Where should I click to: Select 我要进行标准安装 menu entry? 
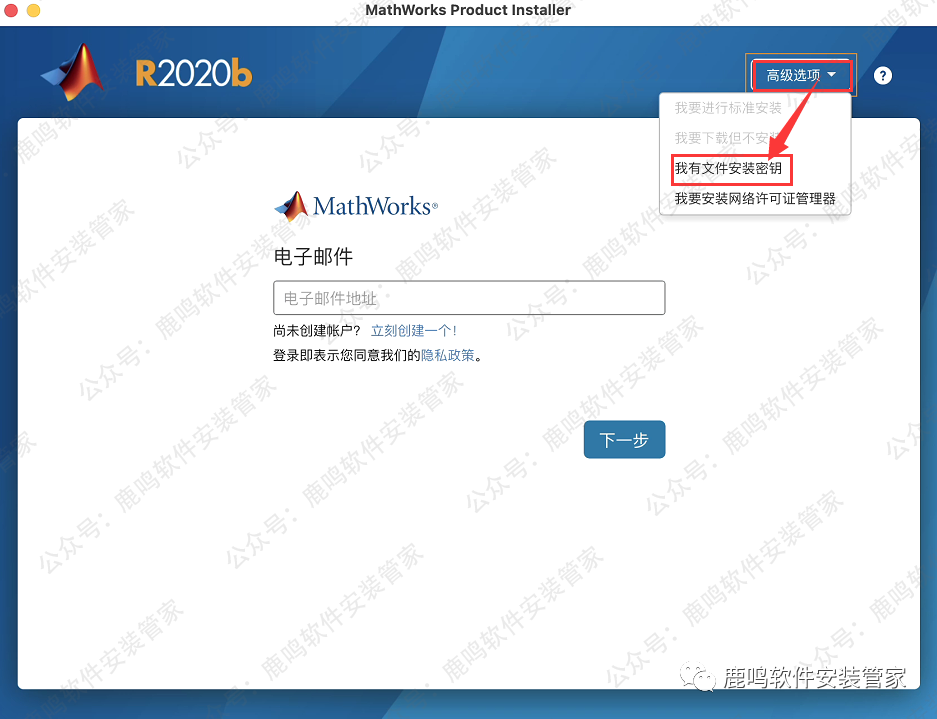pos(728,108)
